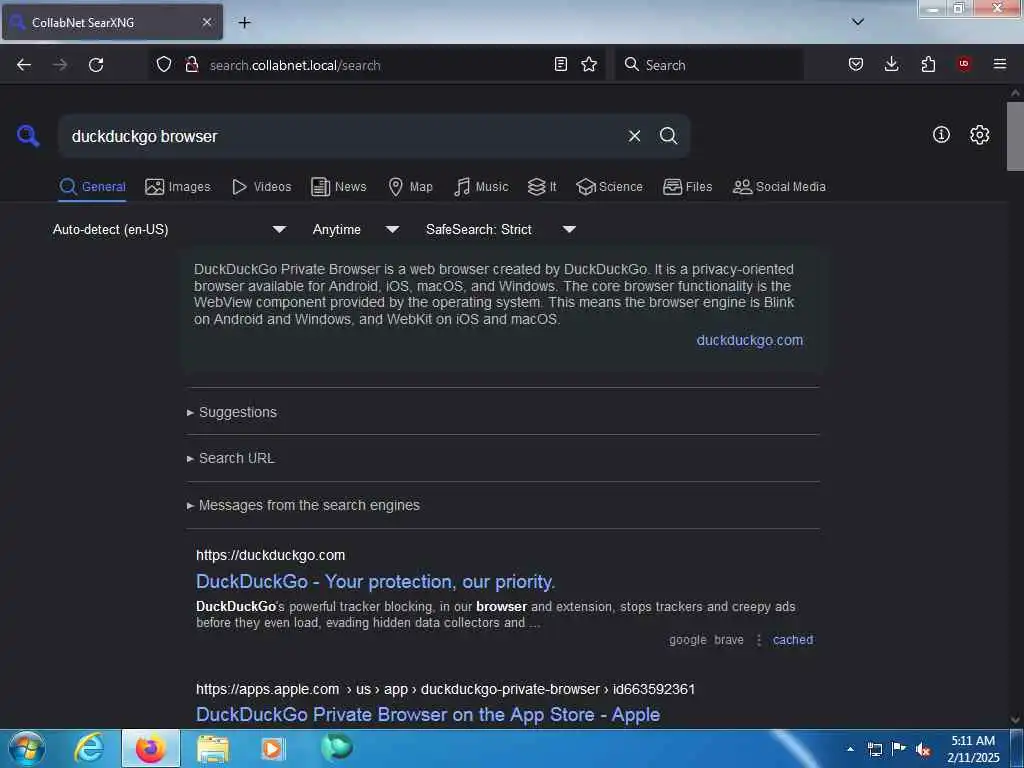Screen dimensions: 1024x768
Task: Toggle reader view icon
Action: click(560, 64)
